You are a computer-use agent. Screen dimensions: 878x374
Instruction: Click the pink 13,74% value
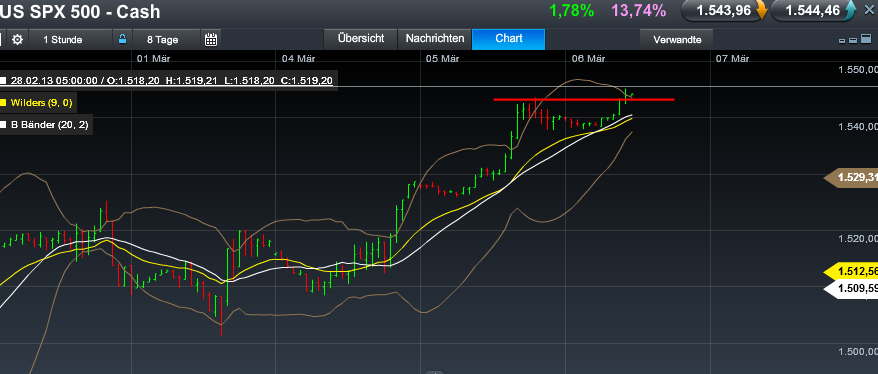(x=639, y=11)
